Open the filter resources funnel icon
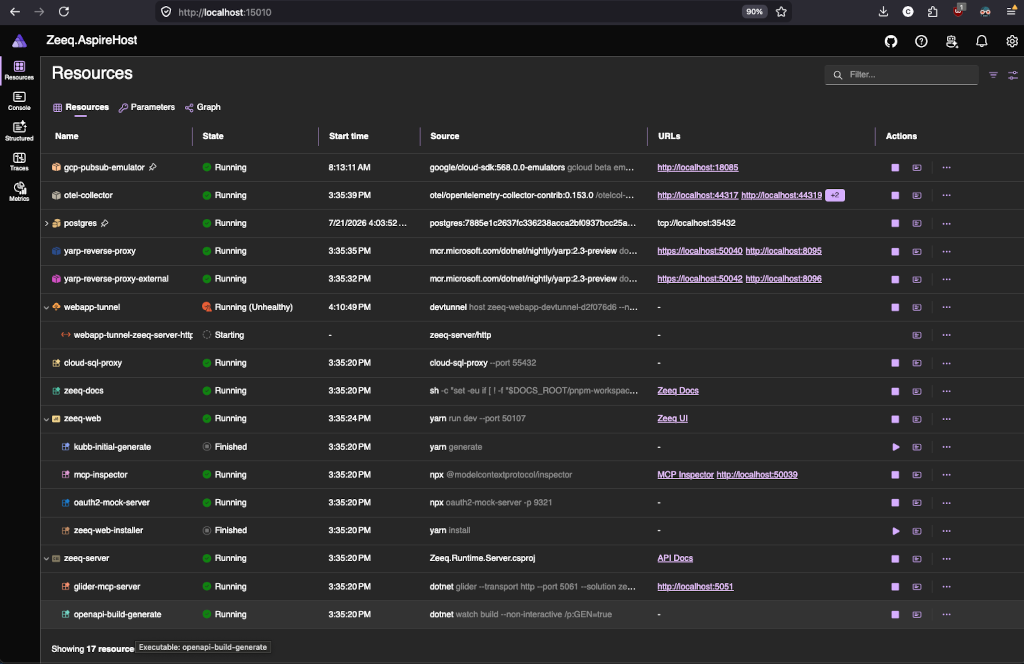This screenshot has height=664, width=1024. (993, 75)
